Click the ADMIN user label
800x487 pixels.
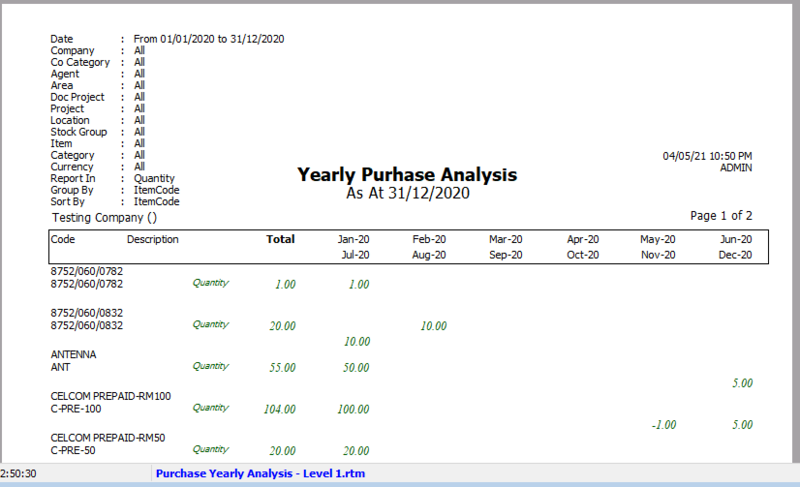pos(736,168)
